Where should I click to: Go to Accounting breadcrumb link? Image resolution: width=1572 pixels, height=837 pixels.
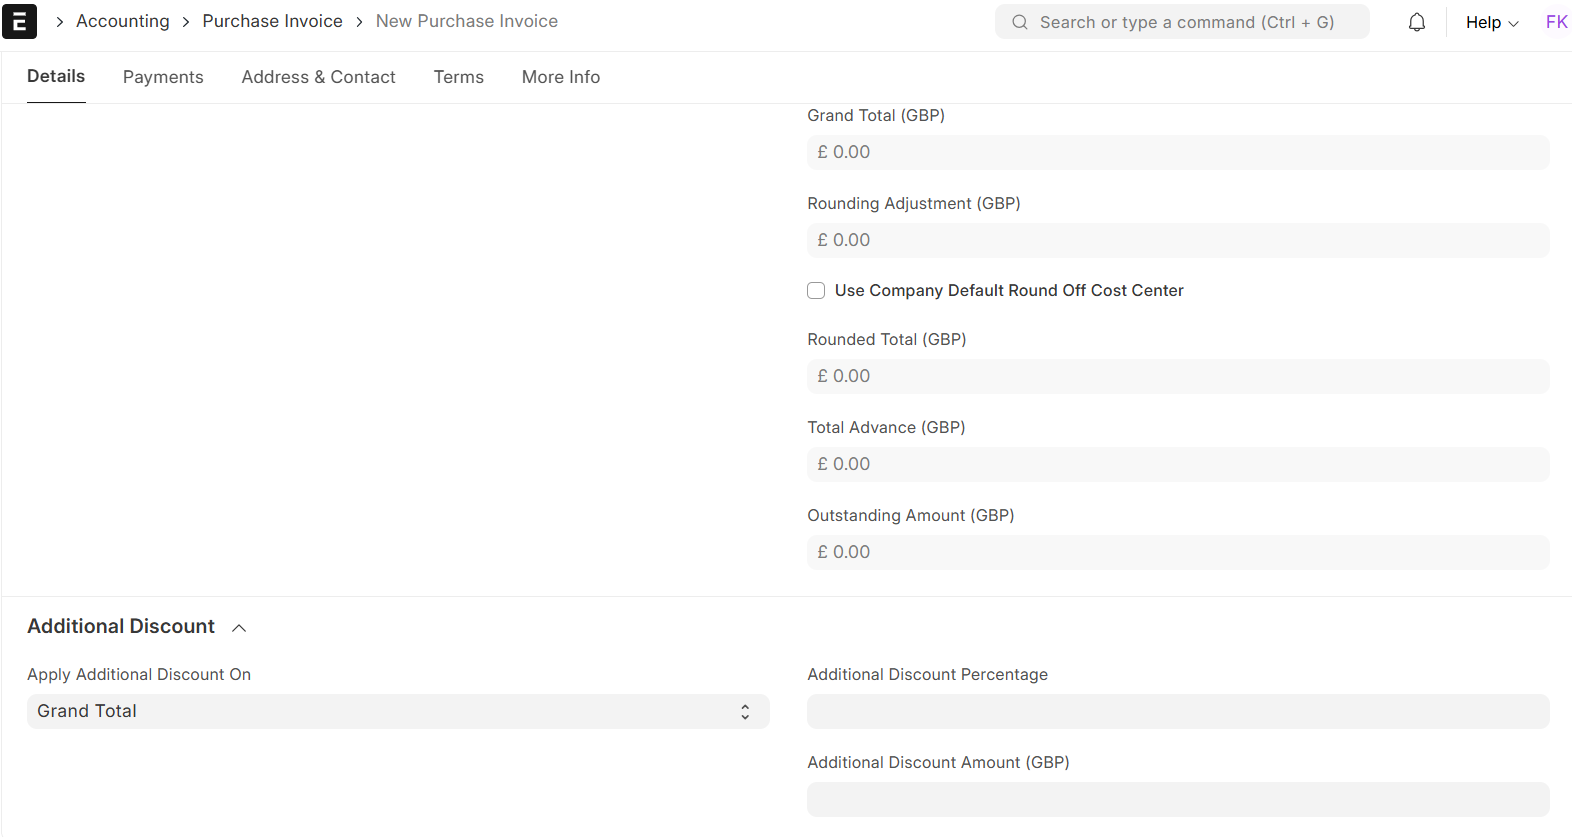pos(123,21)
